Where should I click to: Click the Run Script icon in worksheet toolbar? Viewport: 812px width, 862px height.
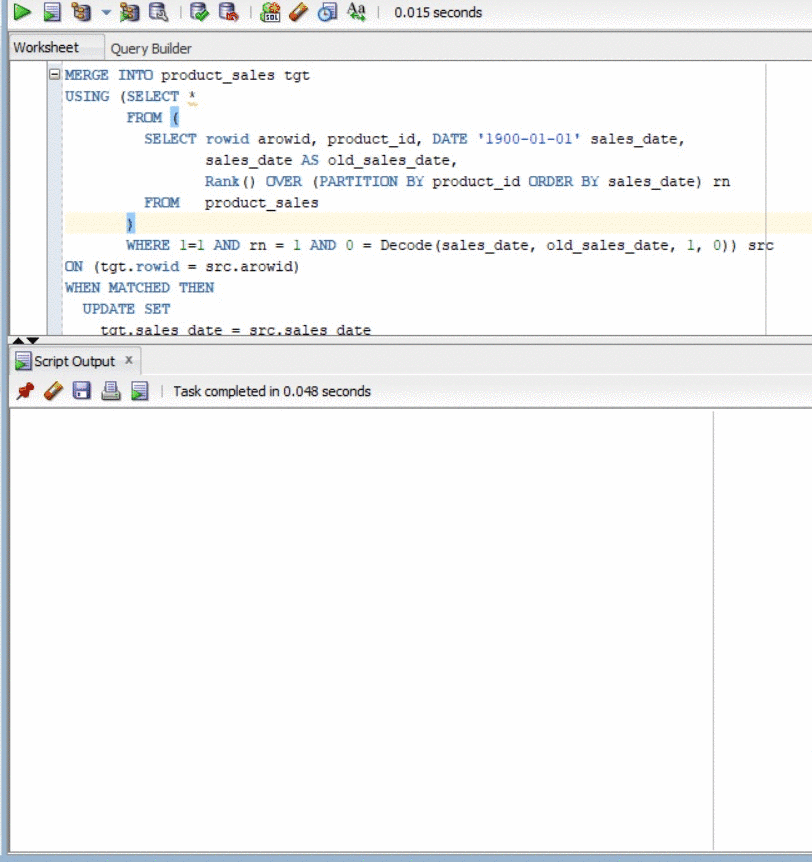pos(52,12)
